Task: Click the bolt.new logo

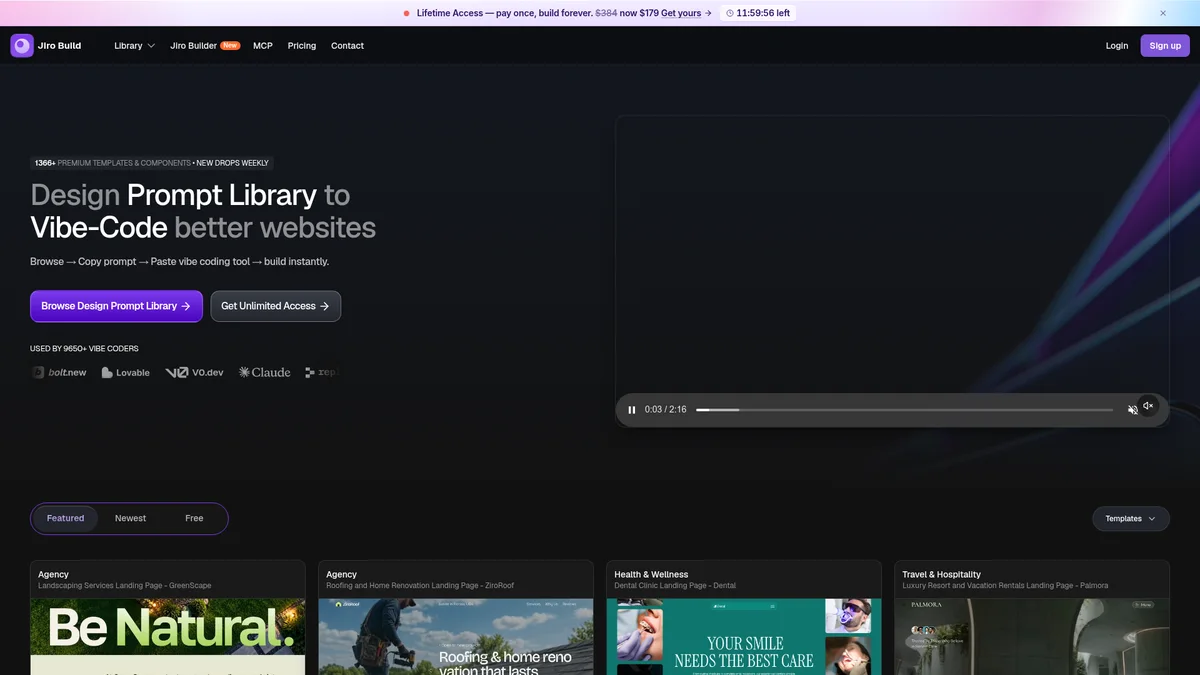Action: tap(59, 372)
